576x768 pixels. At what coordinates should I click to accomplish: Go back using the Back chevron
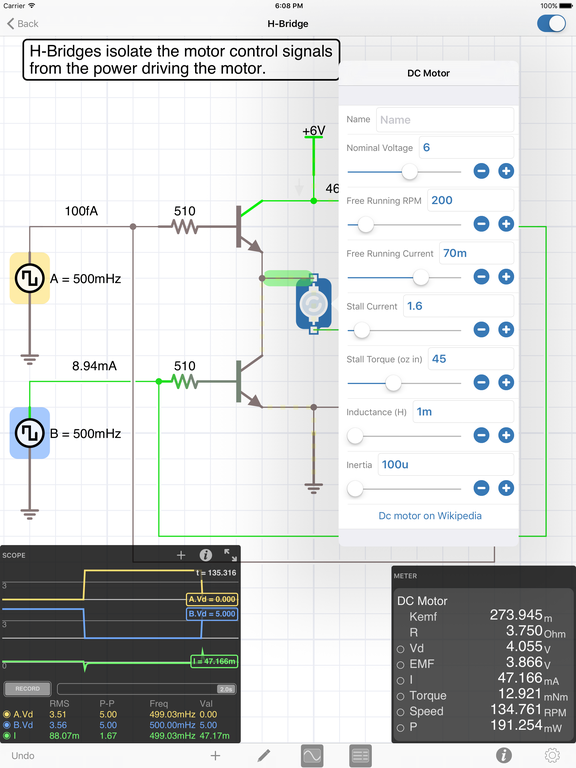click(x=23, y=24)
